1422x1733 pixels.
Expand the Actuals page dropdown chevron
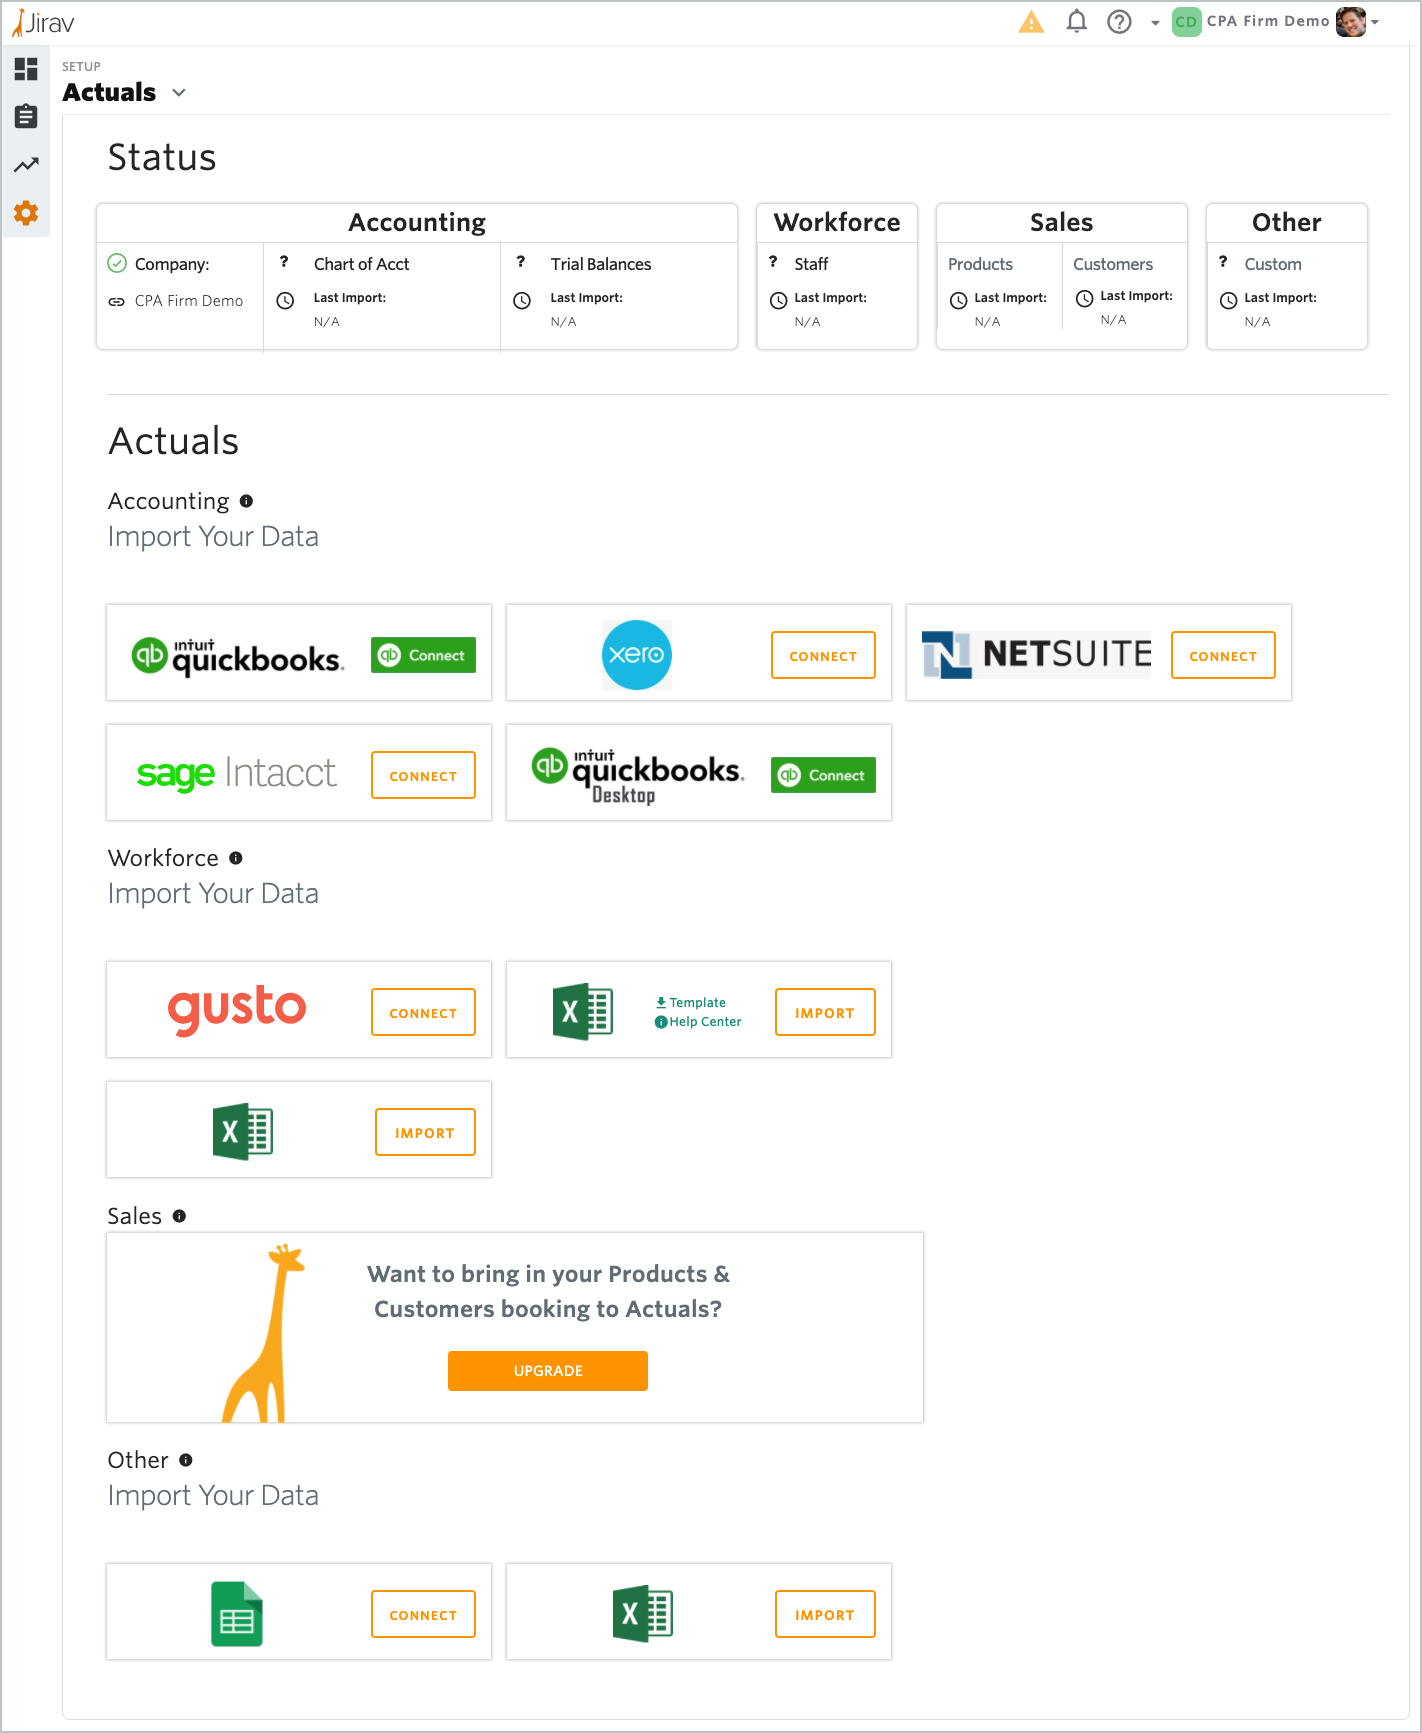[x=179, y=92]
